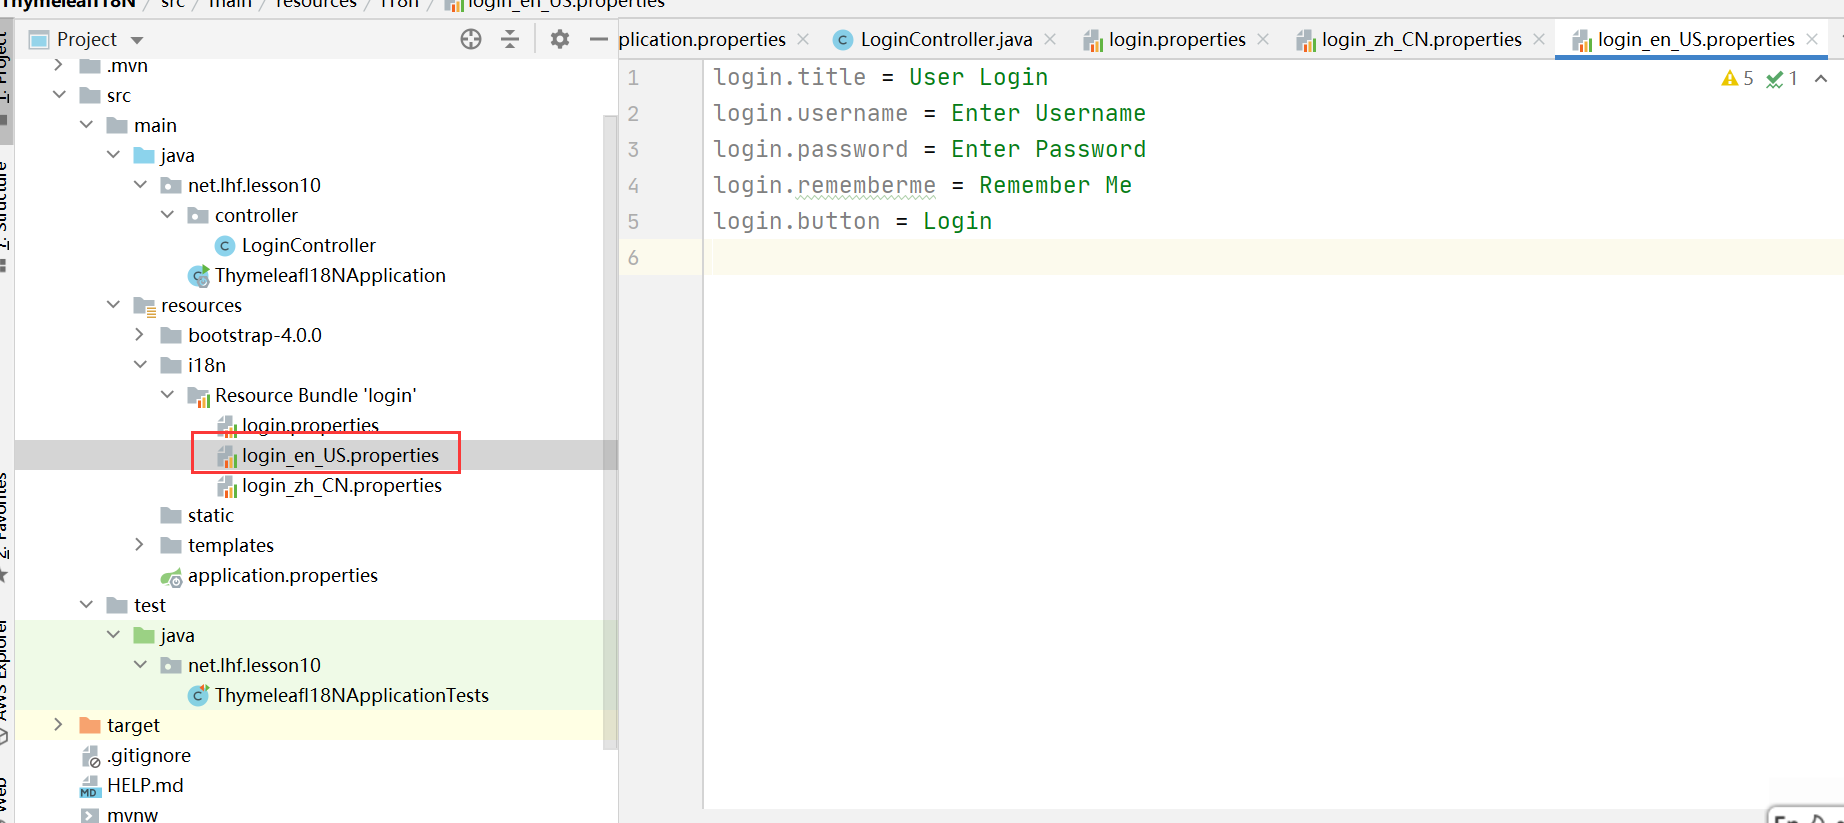
Task: Switch to application.properties editor tab
Action: coord(702,39)
